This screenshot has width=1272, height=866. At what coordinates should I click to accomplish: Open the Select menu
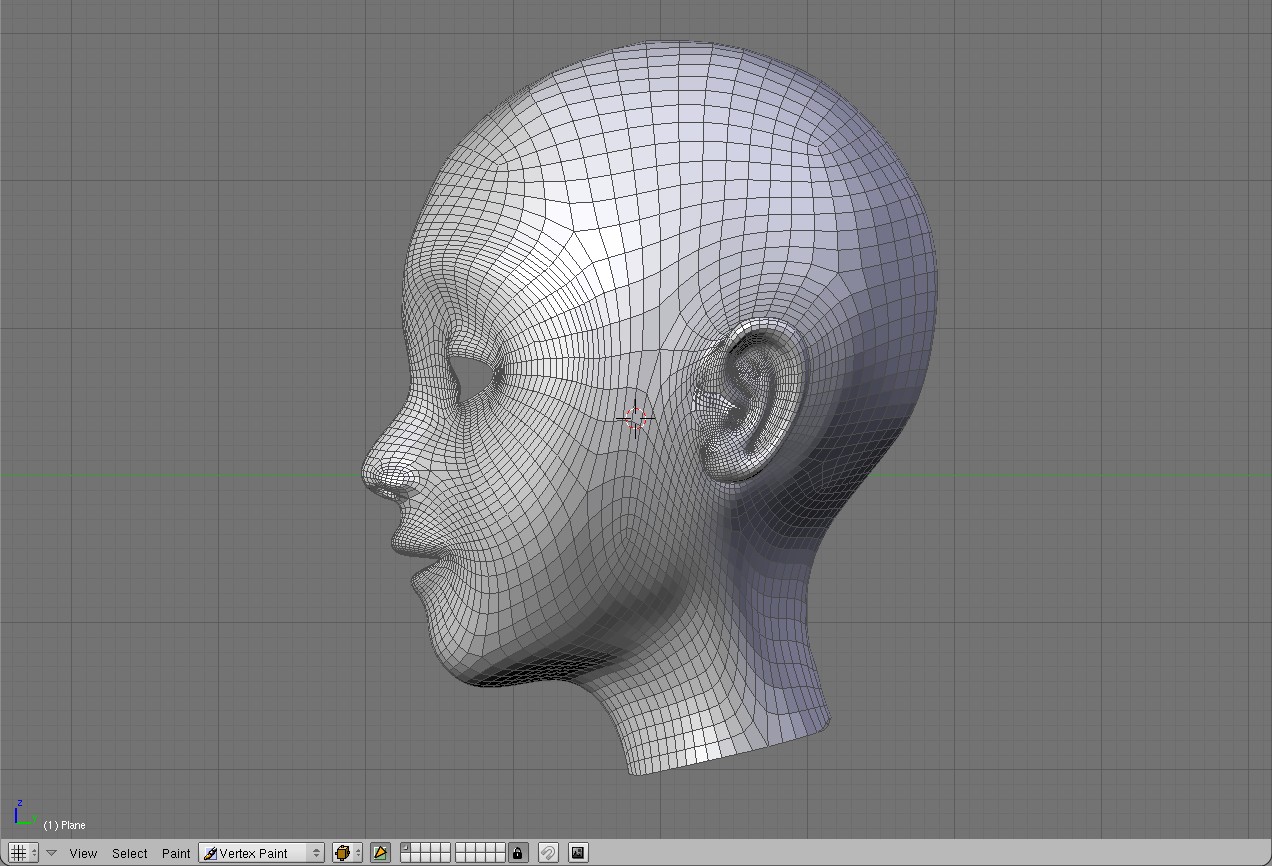[129, 853]
